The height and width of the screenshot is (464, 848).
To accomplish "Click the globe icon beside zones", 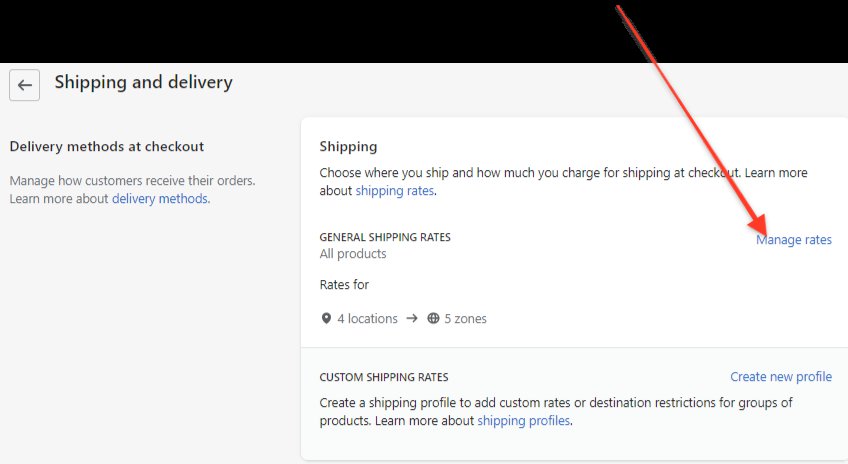I will click(x=433, y=319).
